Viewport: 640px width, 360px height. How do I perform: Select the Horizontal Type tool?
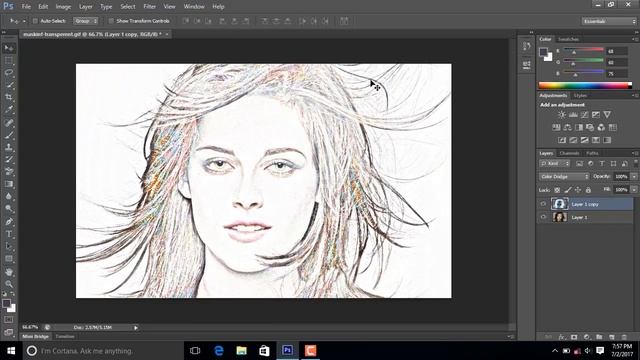tap(9, 234)
